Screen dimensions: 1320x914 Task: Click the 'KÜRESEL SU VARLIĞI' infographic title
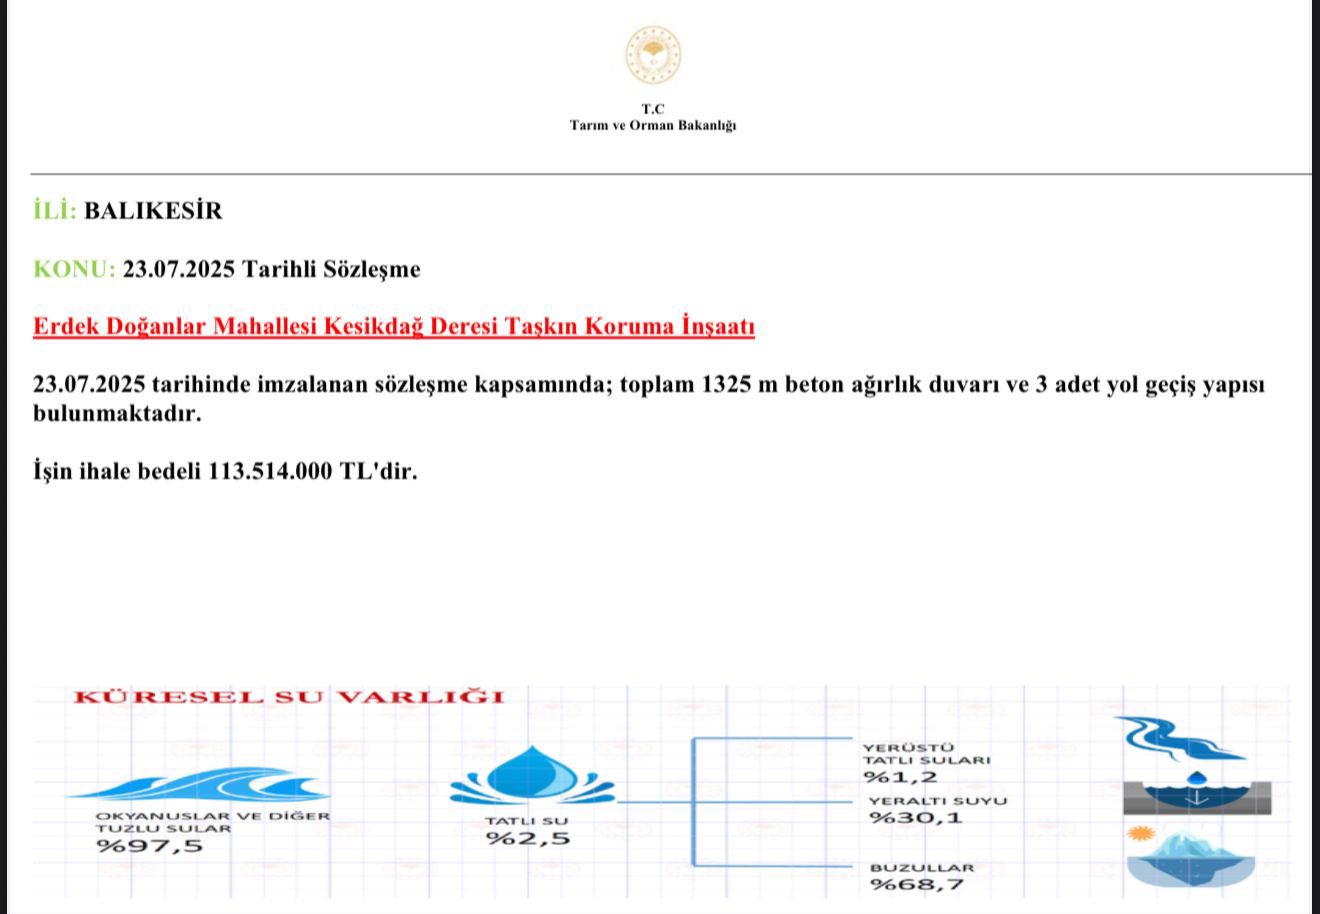tap(289, 697)
